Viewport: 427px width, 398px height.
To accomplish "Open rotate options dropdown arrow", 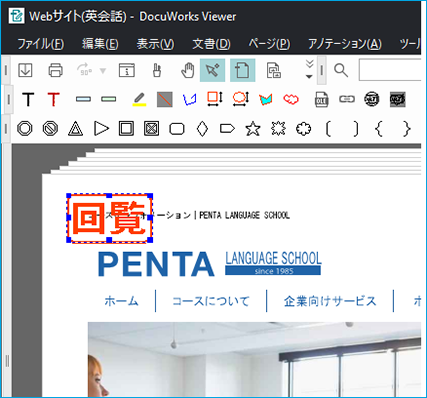I will (x=103, y=71).
